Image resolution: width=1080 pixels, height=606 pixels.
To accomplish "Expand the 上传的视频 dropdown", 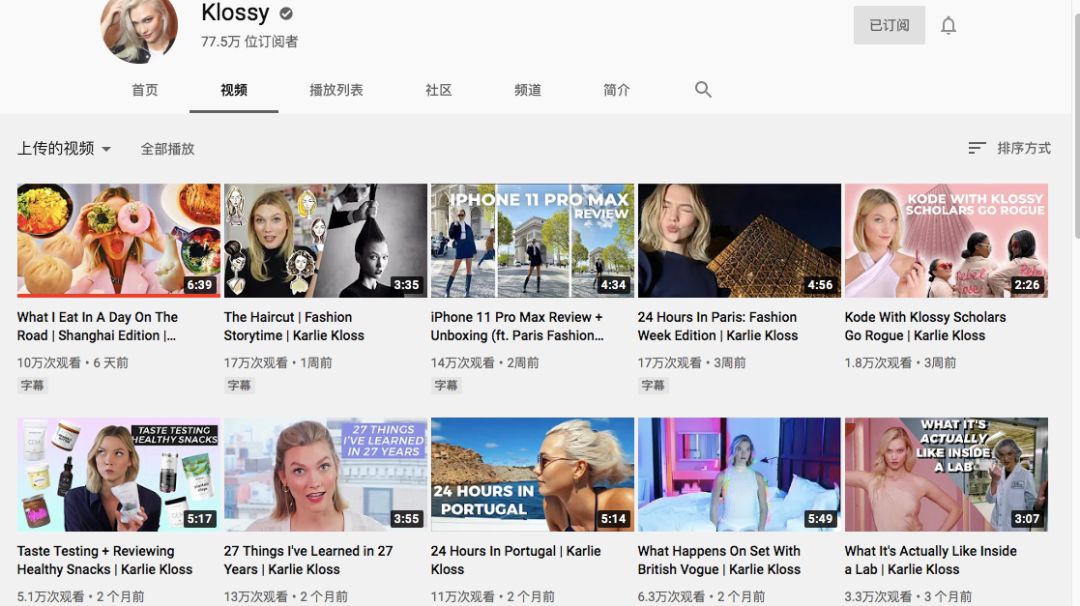I will tap(64, 149).
